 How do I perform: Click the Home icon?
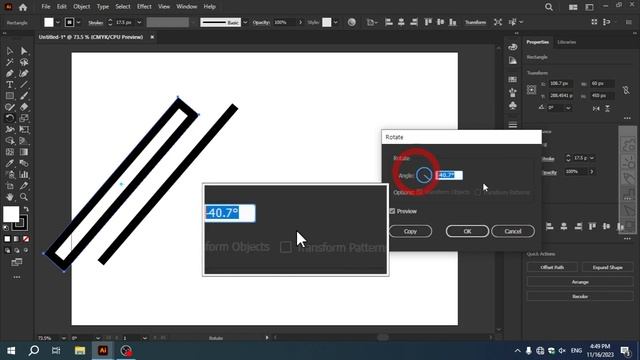pyautogui.click(x=23, y=7)
